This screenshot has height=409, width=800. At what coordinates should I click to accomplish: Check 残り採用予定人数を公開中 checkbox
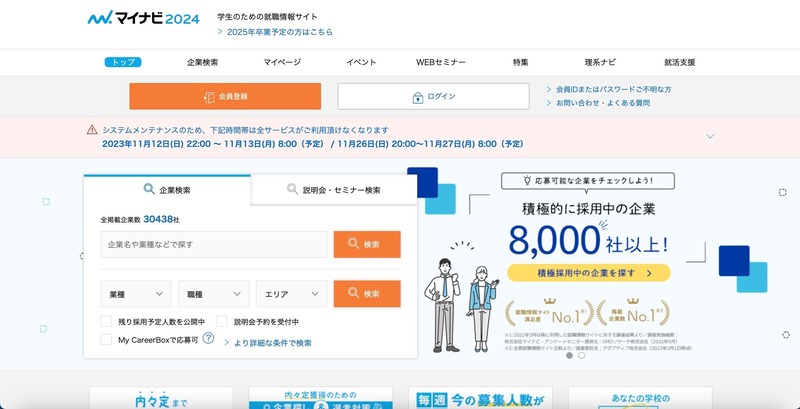tap(107, 322)
